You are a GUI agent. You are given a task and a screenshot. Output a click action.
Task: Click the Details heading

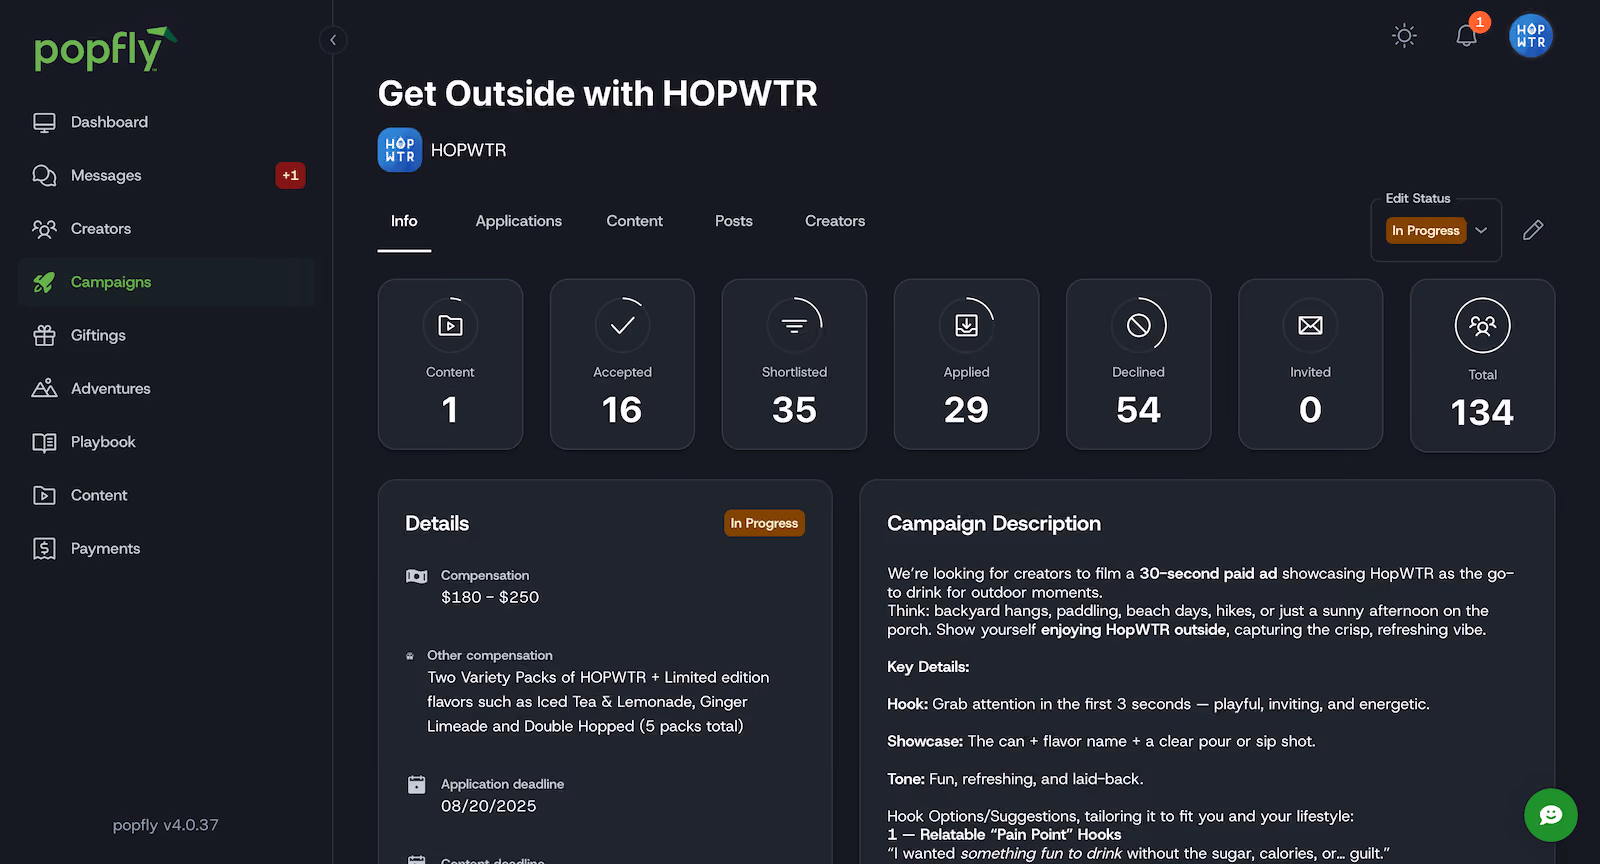click(437, 523)
